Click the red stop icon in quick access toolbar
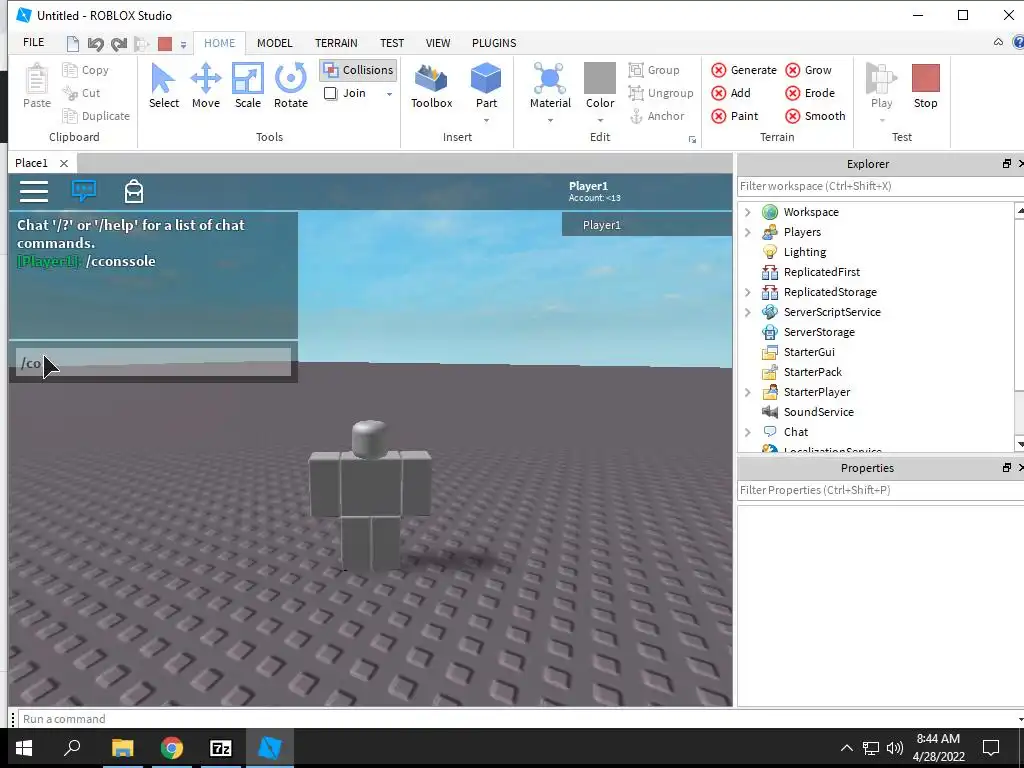This screenshot has width=1024, height=768. 165,44
